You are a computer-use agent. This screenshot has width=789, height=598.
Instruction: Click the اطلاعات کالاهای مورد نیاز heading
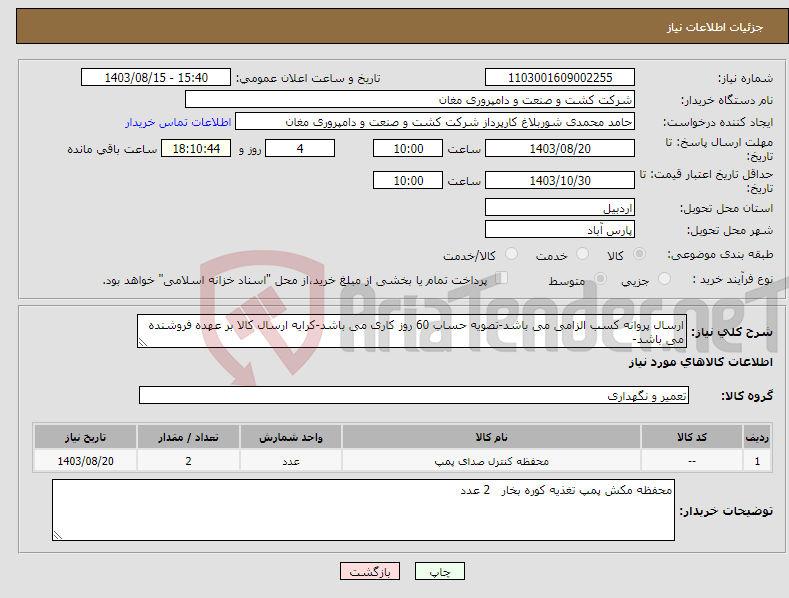(700, 362)
